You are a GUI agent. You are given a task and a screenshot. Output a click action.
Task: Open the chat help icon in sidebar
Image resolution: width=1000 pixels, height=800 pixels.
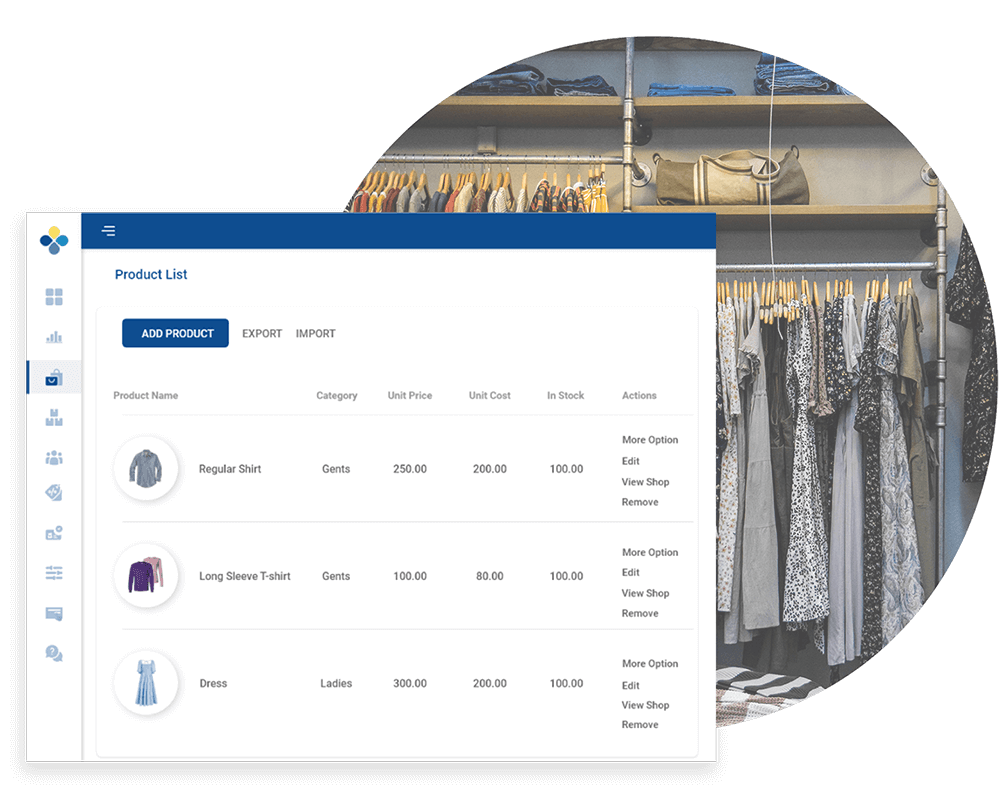[54, 653]
